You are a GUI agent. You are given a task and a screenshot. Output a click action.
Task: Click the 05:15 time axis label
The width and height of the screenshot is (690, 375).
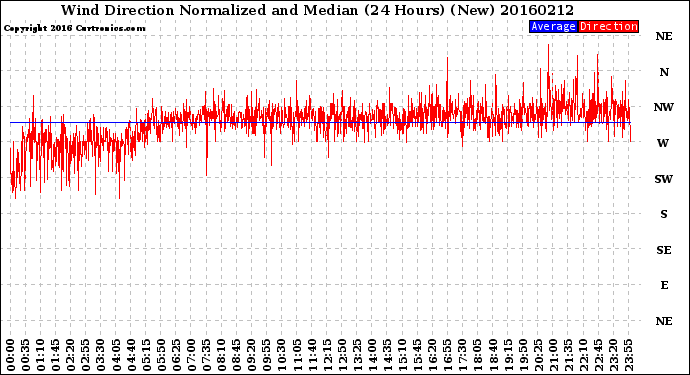point(146,355)
